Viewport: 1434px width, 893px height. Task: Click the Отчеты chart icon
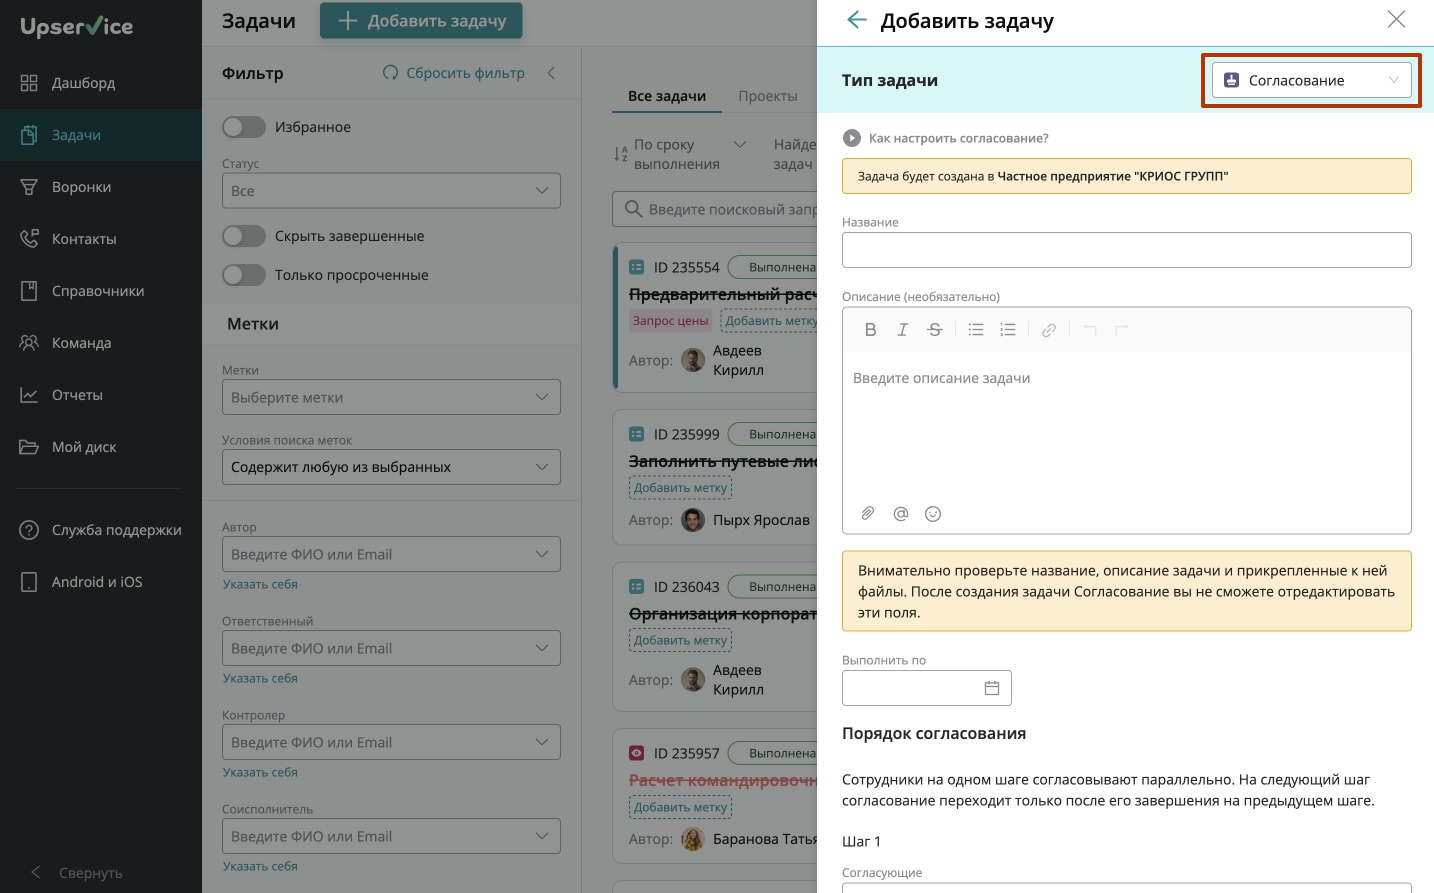29,395
